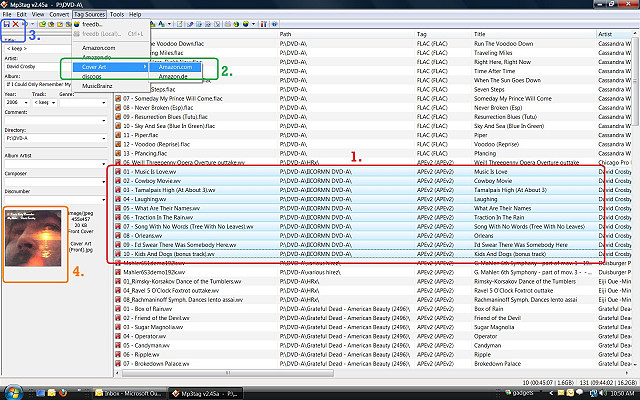Image resolution: width=640 pixels, height=400 pixels.
Task: Click the note-with-pencil toolbar icon
Action: coord(180,24)
